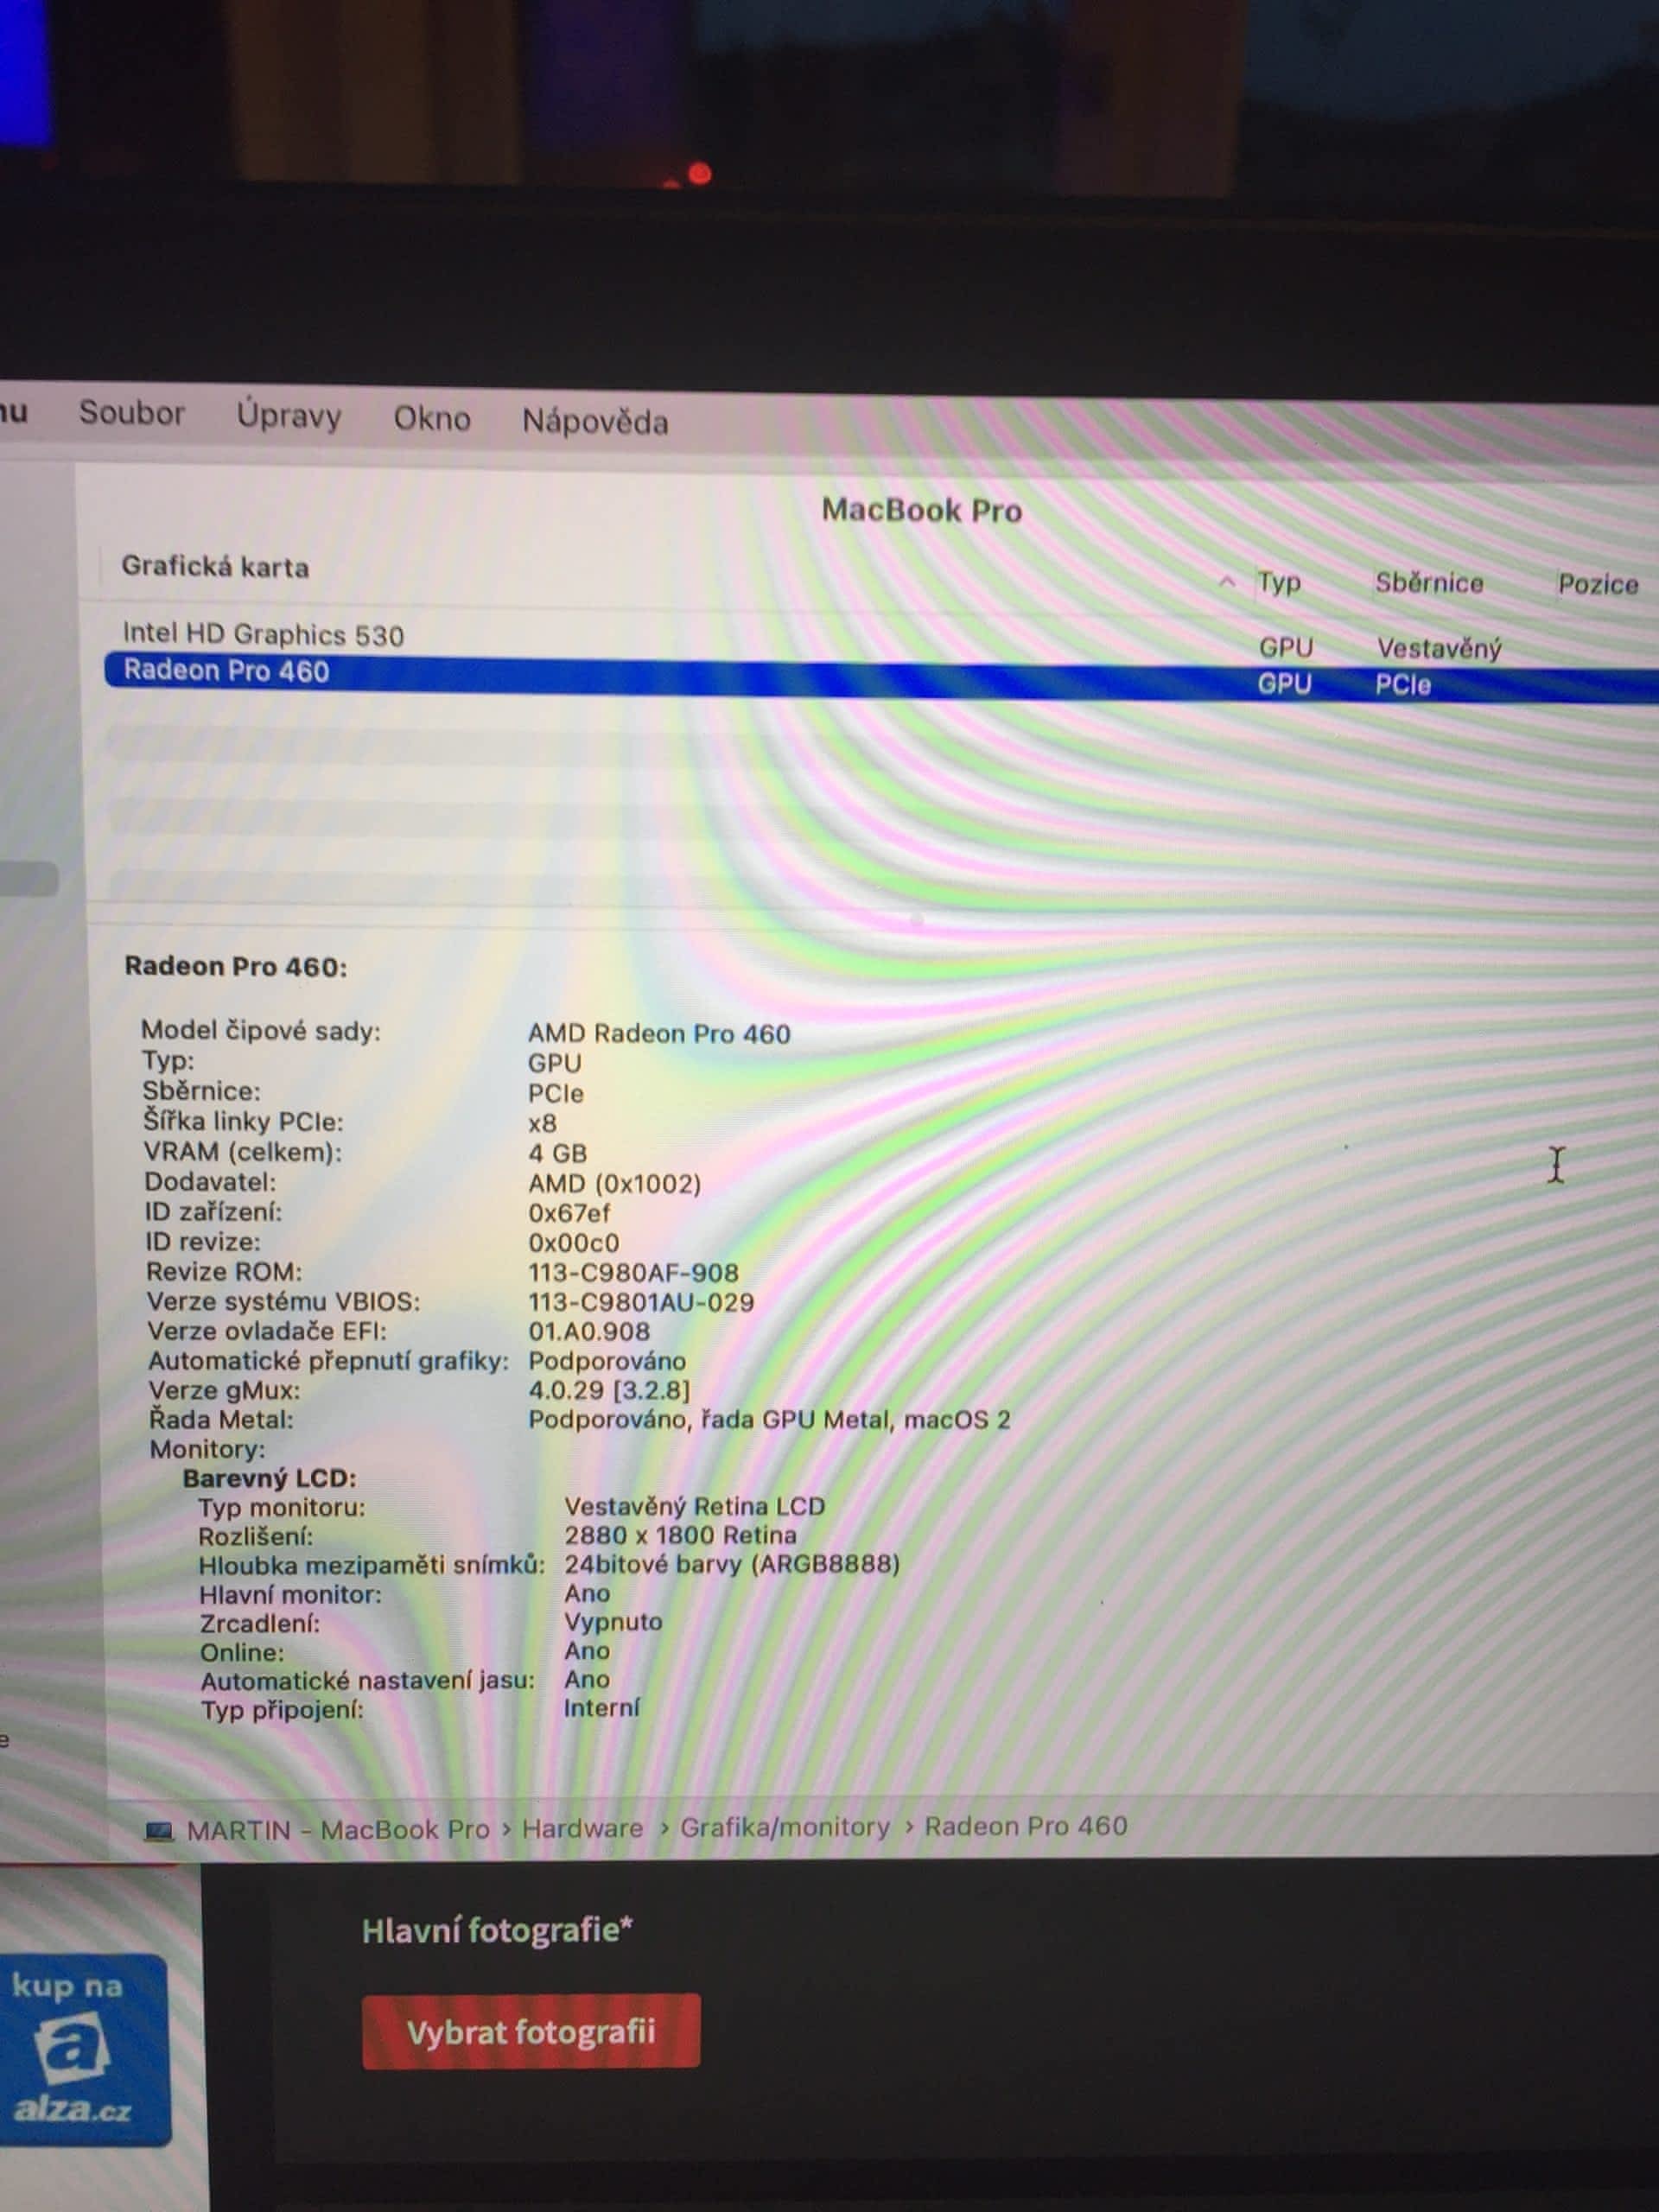Click the MacBook Pro computer icon in path bar
Viewport: 1659px width, 2212px height.
point(158,1830)
